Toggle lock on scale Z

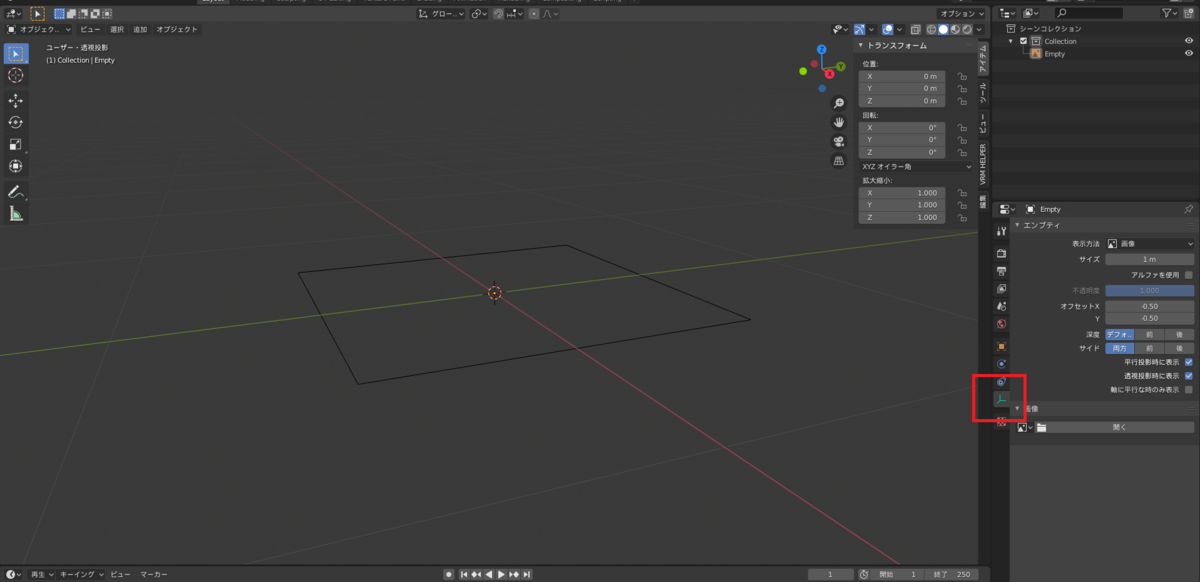(961, 217)
